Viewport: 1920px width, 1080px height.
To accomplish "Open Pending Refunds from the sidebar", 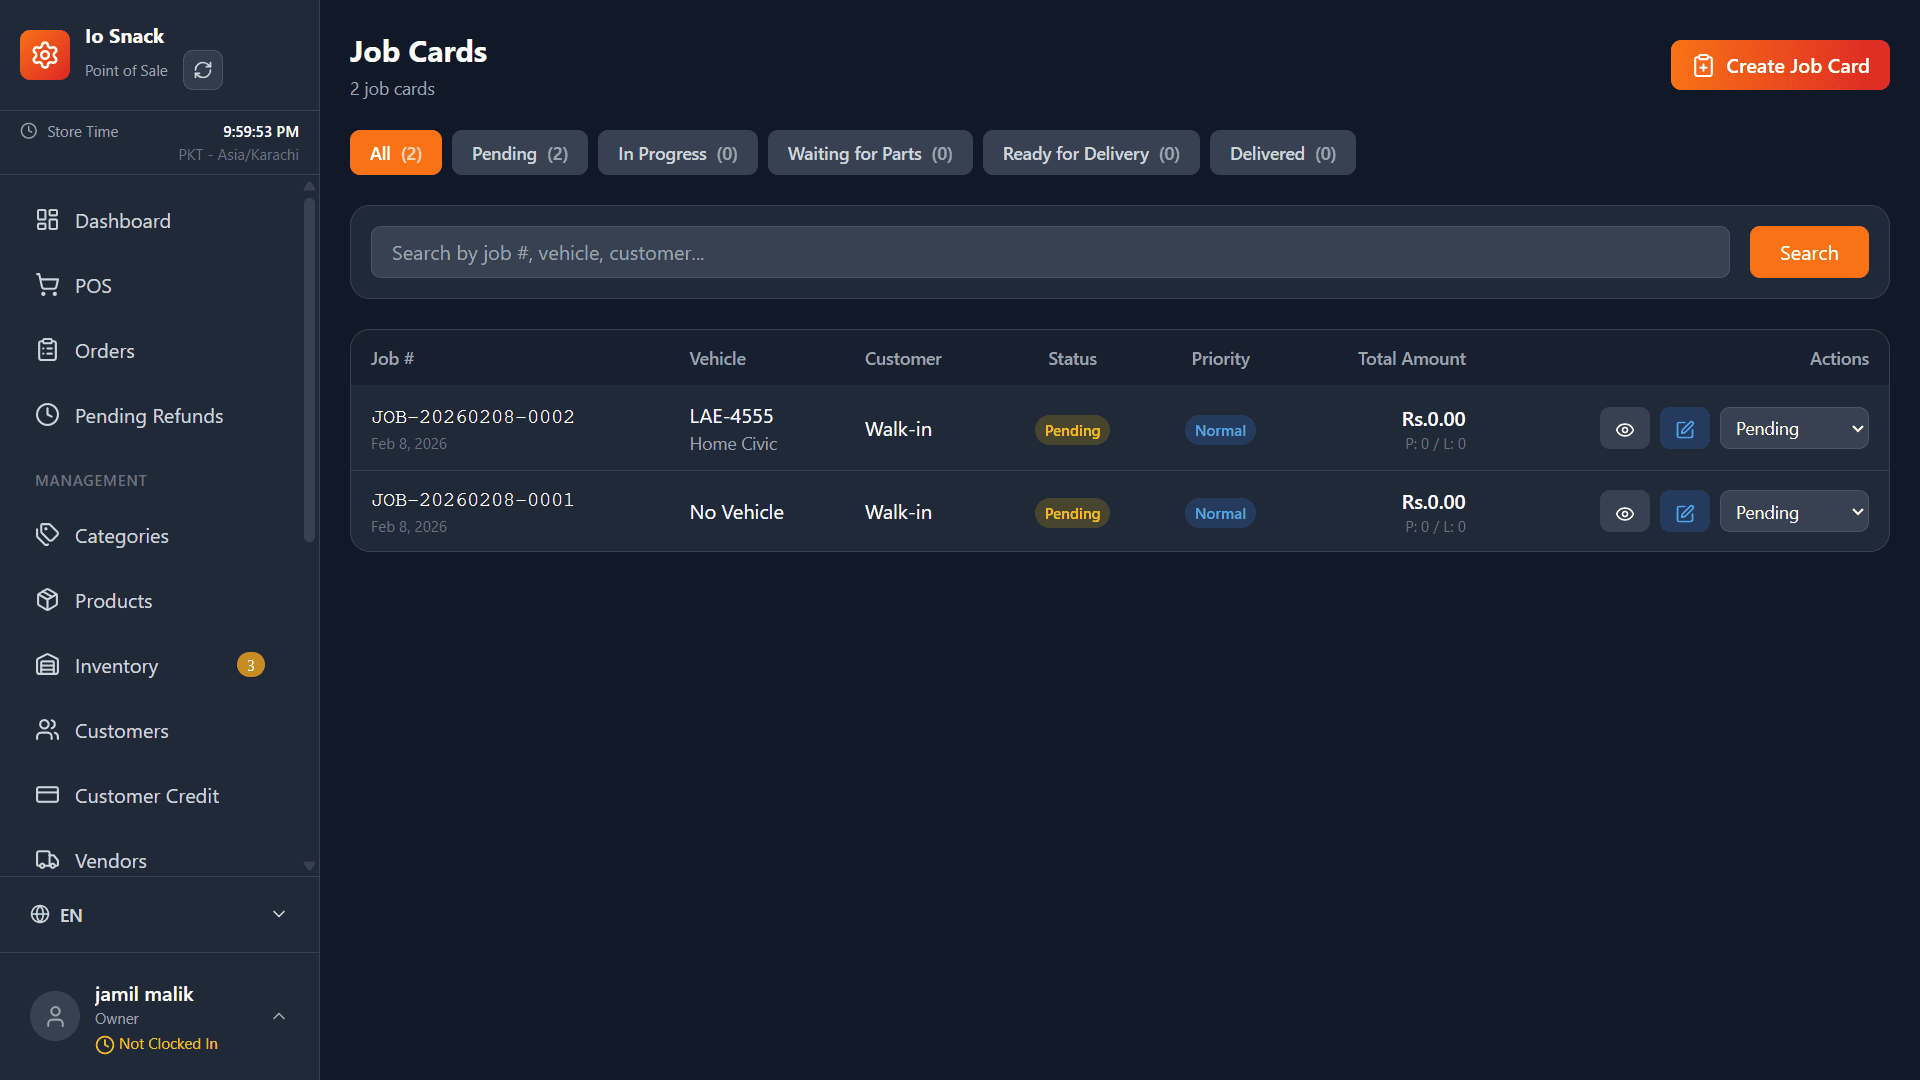I will (148, 415).
